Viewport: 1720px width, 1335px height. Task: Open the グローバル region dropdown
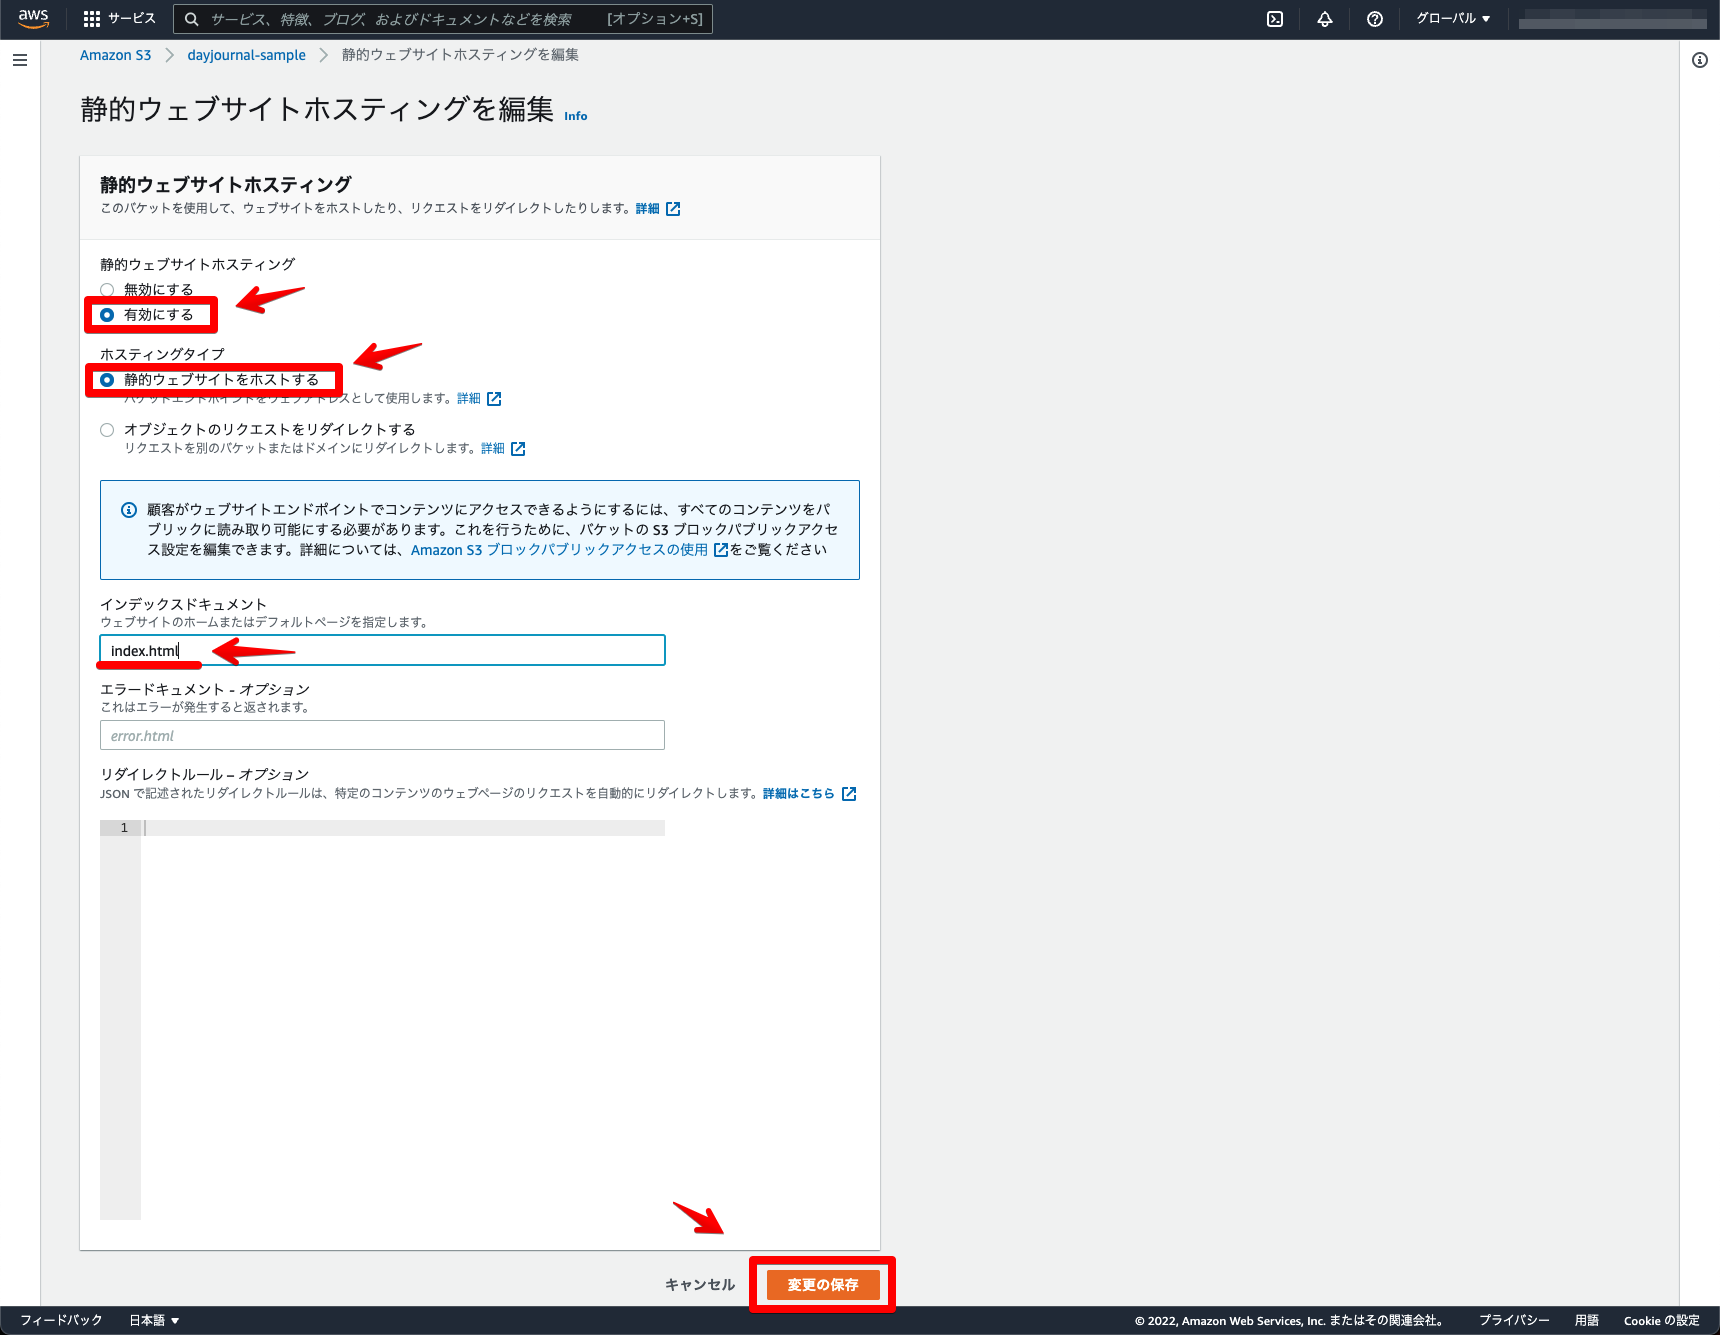point(1453,19)
